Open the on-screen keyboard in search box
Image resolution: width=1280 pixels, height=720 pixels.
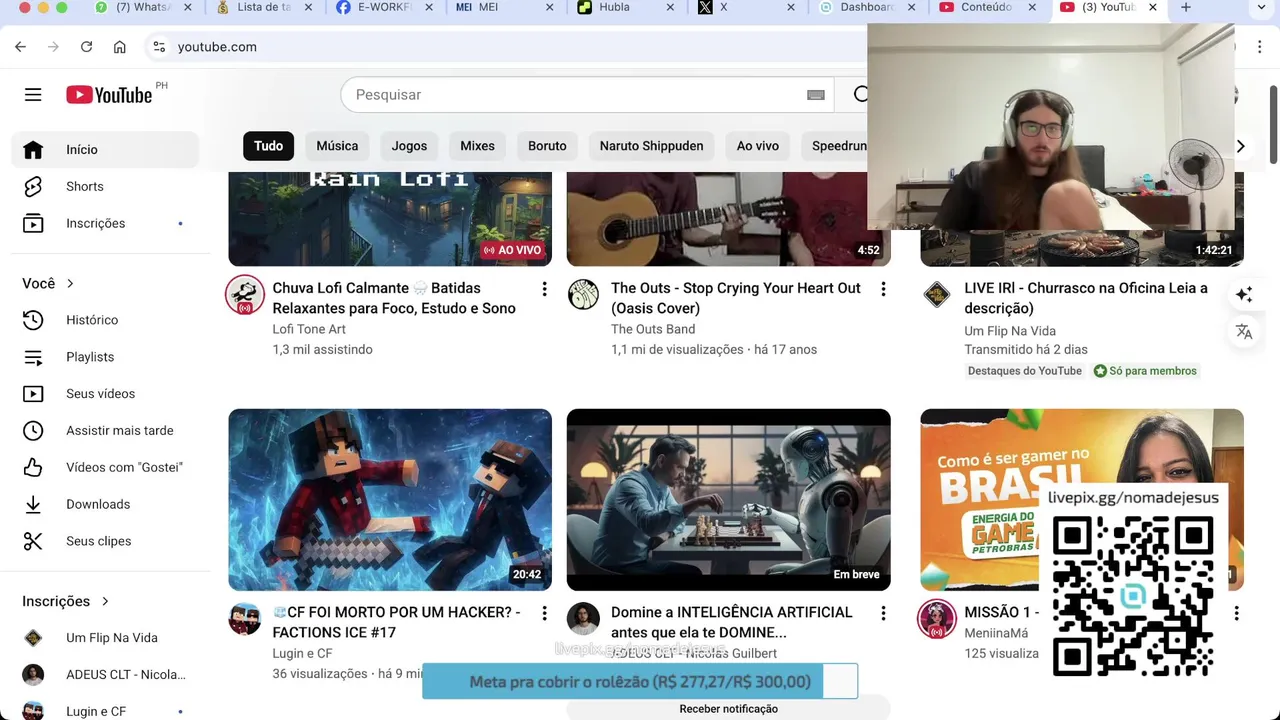(x=816, y=95)
